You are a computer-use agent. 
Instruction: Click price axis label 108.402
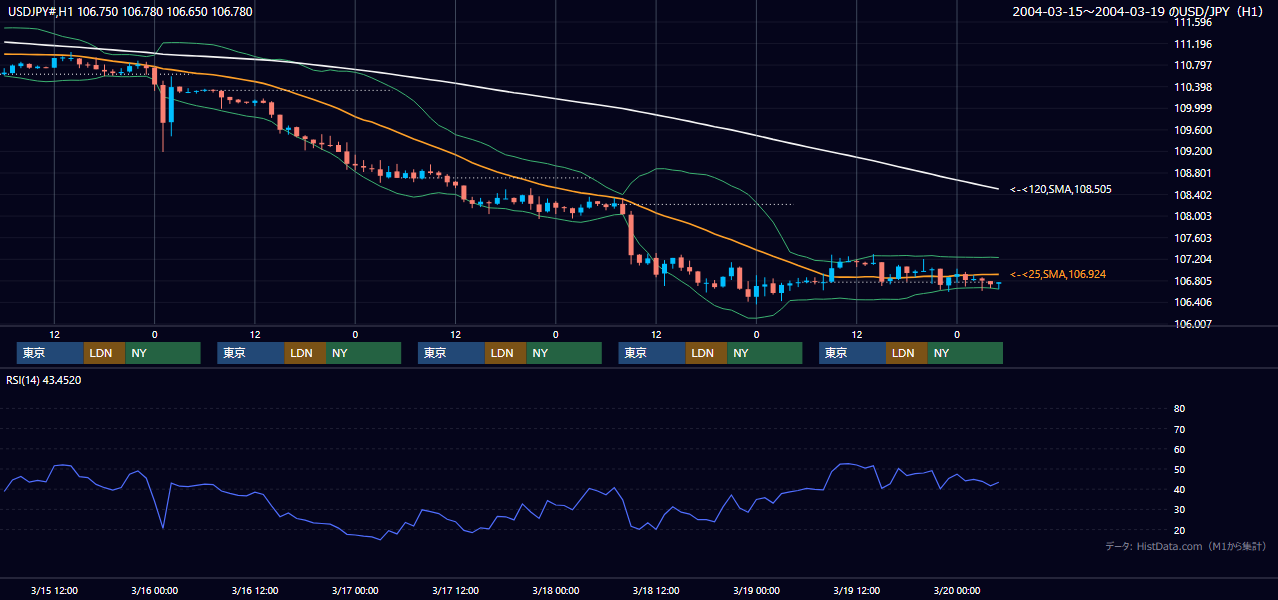click(x=1193, y=195)
